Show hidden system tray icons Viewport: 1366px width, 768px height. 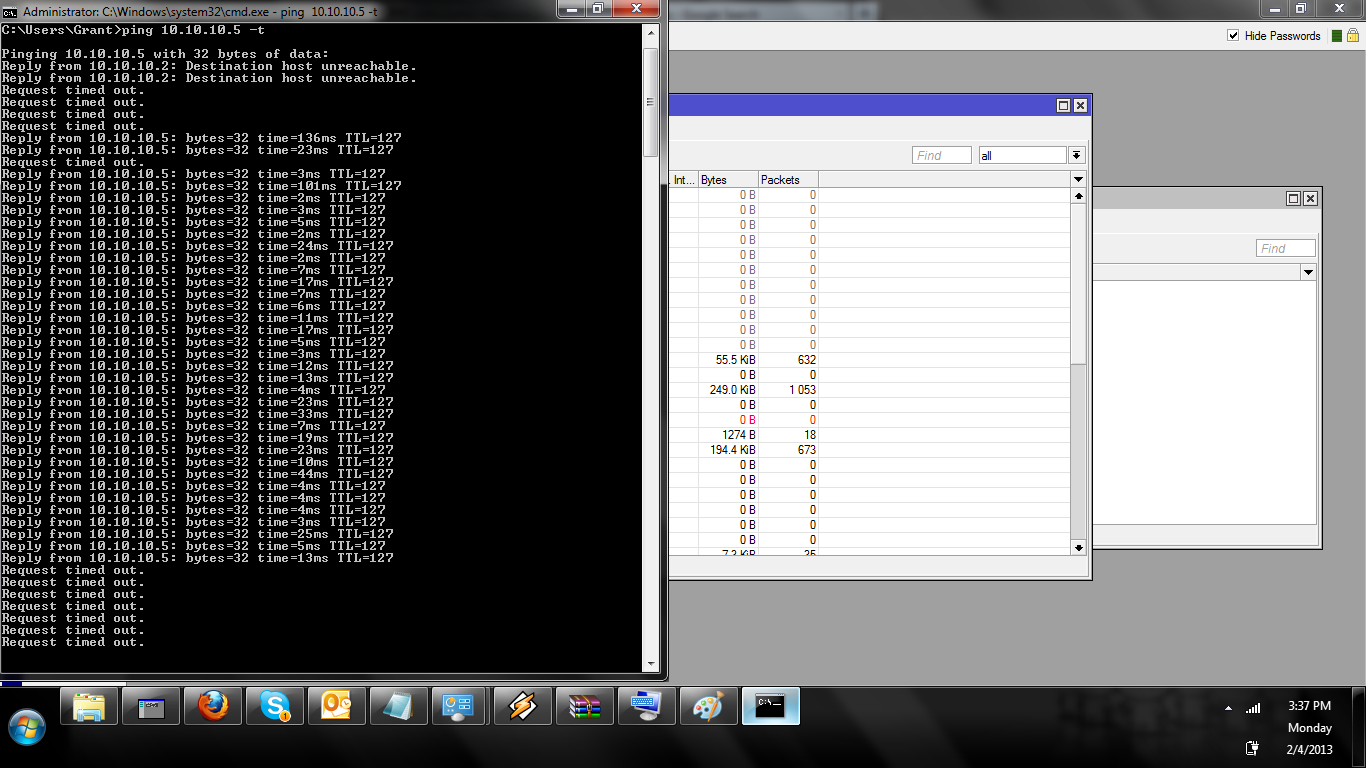click(1228, 708)
